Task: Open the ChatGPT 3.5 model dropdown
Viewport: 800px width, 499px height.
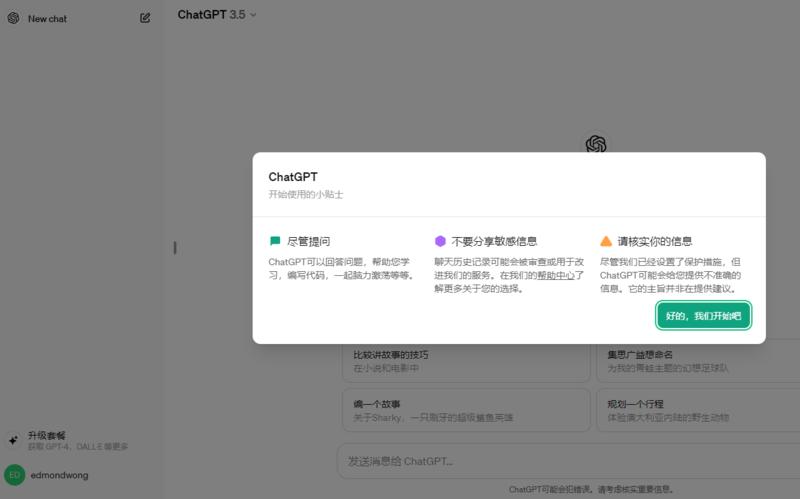Action: (217, 15)
